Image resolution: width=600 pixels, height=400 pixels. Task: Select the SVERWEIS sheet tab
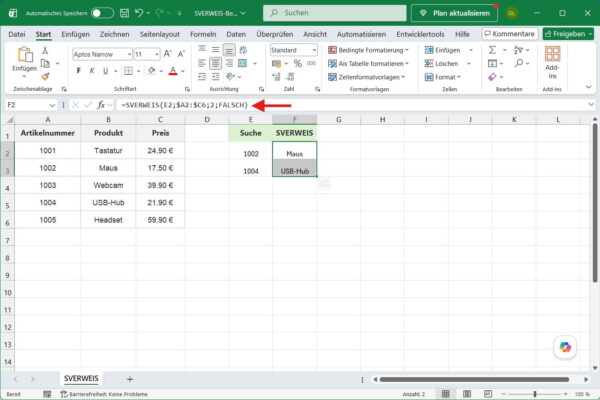pos(81,379)
